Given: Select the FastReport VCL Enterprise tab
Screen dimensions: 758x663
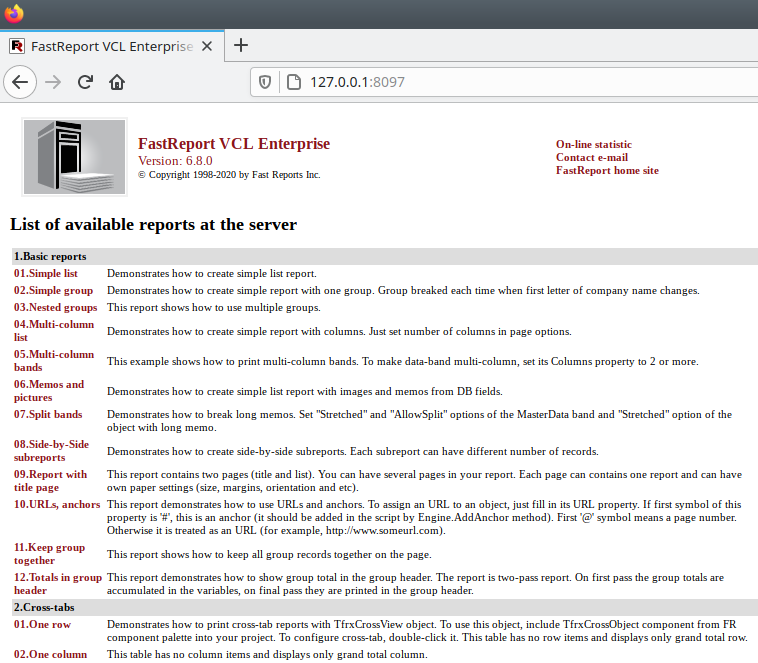Looking at the screenshot, I should click(112, 46).
